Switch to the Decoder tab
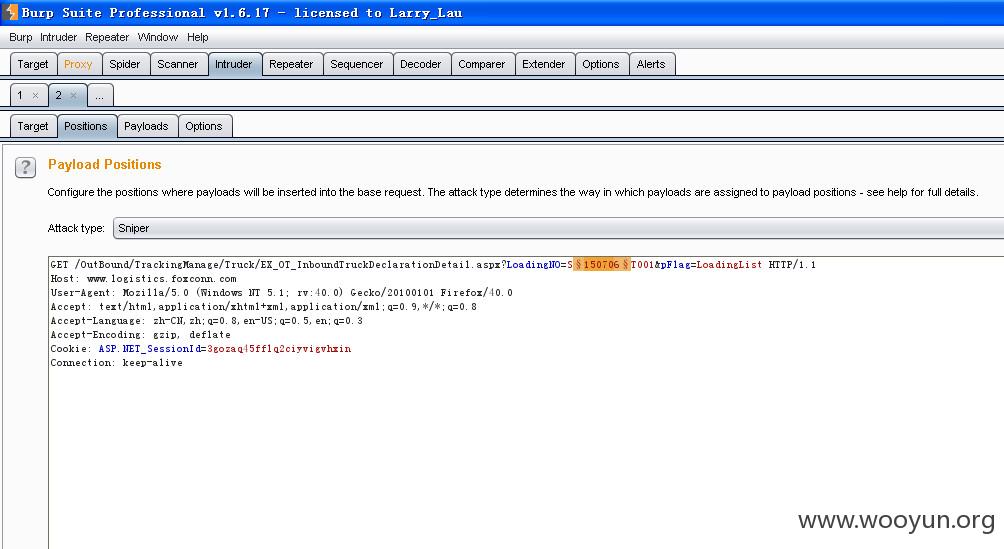The image size is (1004, 549). point(421,64)
